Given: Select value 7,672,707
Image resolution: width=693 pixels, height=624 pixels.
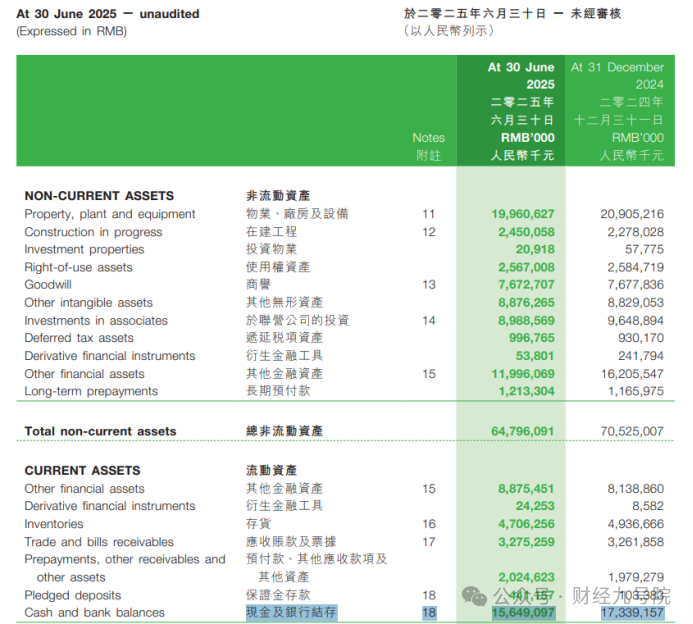Looking at the screenshot, I should pos(526,285).
